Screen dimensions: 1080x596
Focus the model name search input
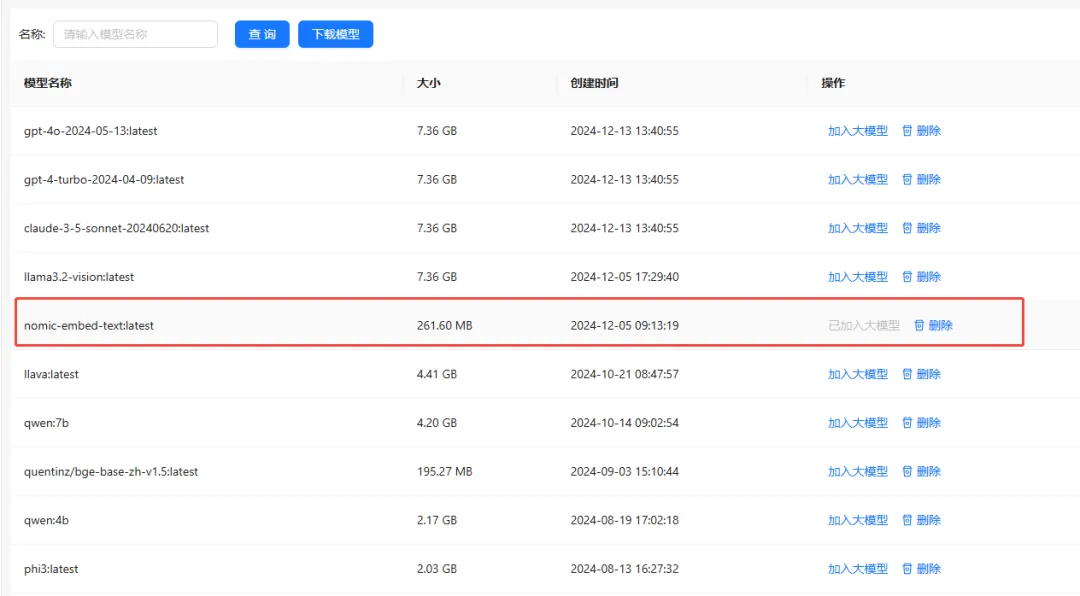(135, 34)
